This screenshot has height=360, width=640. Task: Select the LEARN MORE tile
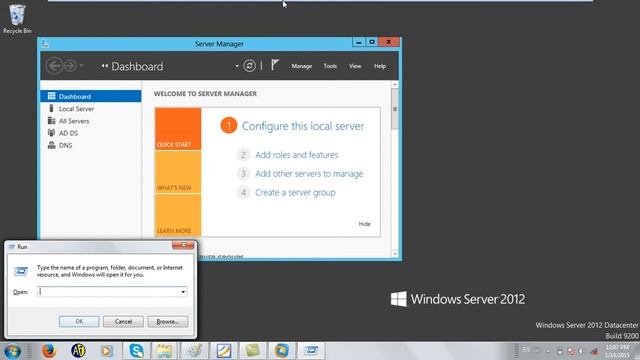(178, 215)
